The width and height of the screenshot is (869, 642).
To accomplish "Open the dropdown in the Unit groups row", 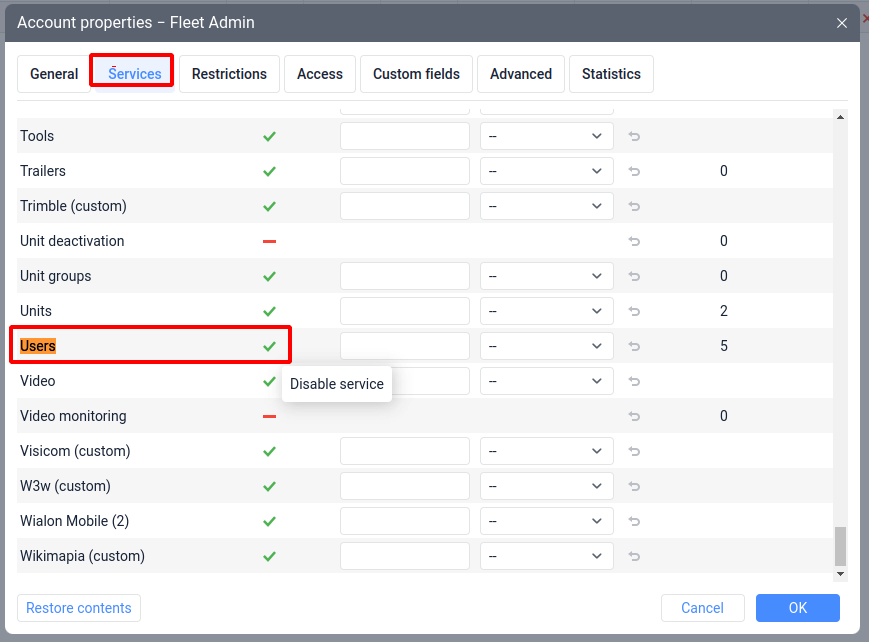I will [546, 276].
